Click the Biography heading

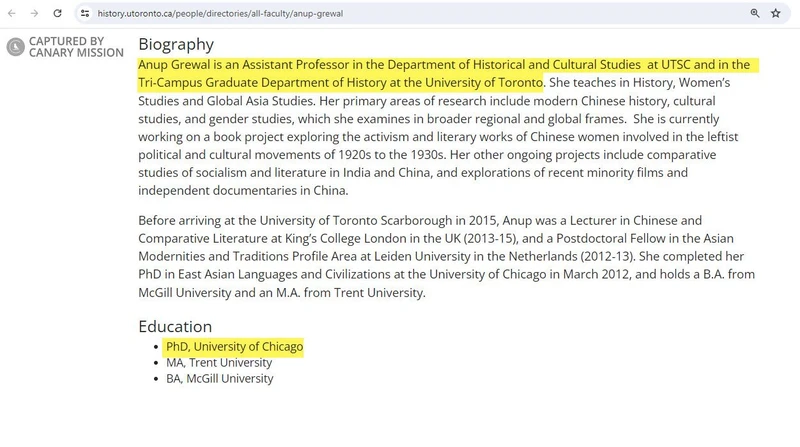click(176, 44)
